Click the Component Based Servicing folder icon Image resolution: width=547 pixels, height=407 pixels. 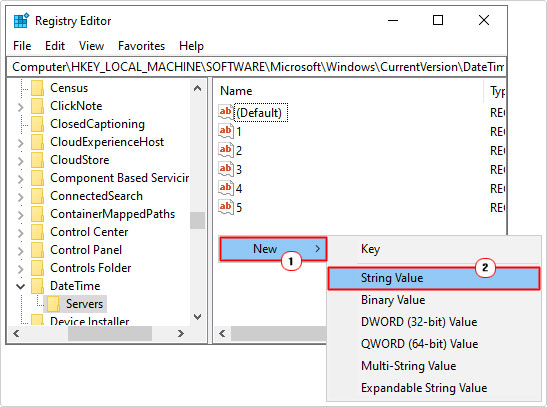[x=37, y=178]
